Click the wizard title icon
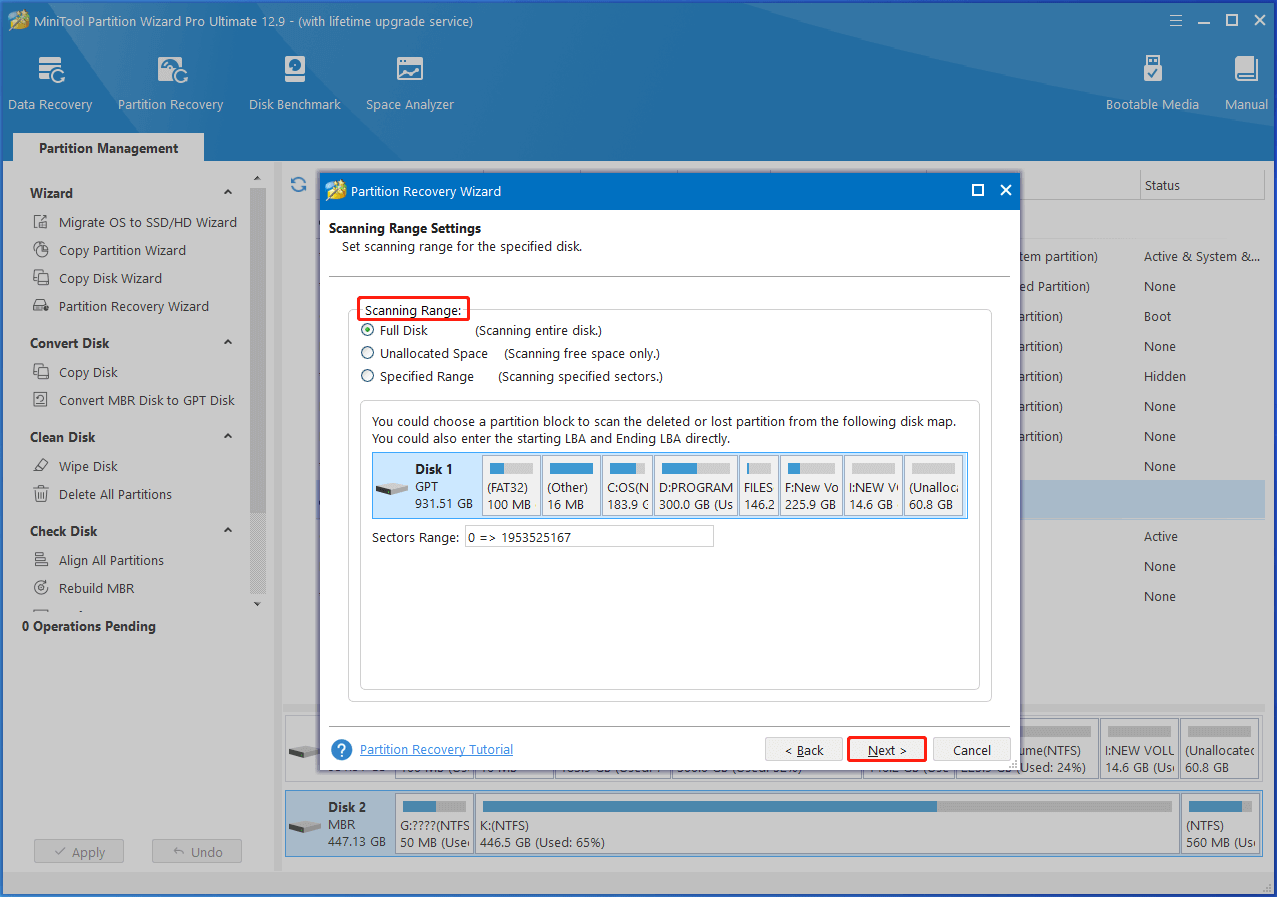 point(336,191)
